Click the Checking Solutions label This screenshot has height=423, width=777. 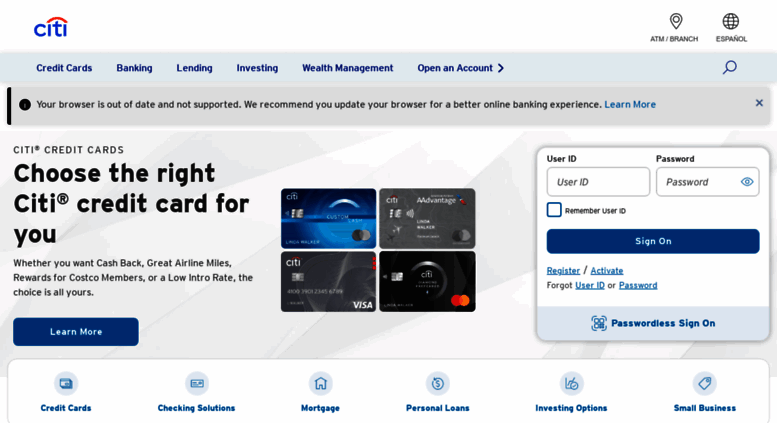click(196, 408)
